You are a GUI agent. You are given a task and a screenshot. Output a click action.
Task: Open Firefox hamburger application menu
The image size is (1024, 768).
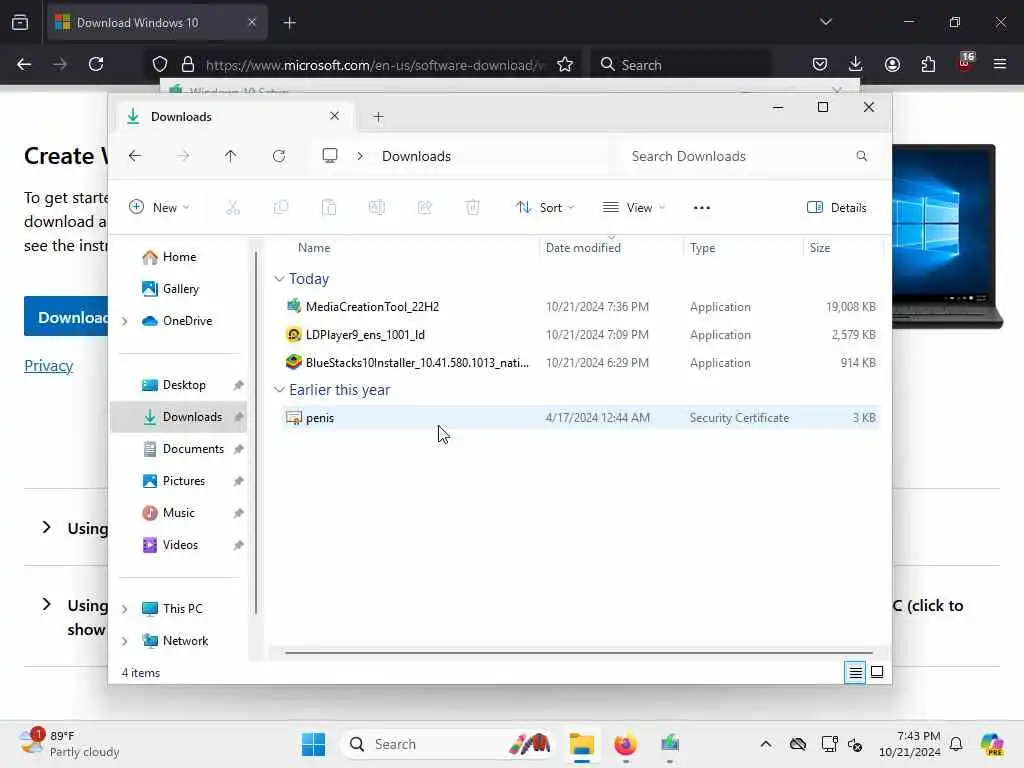[1000, 64]
